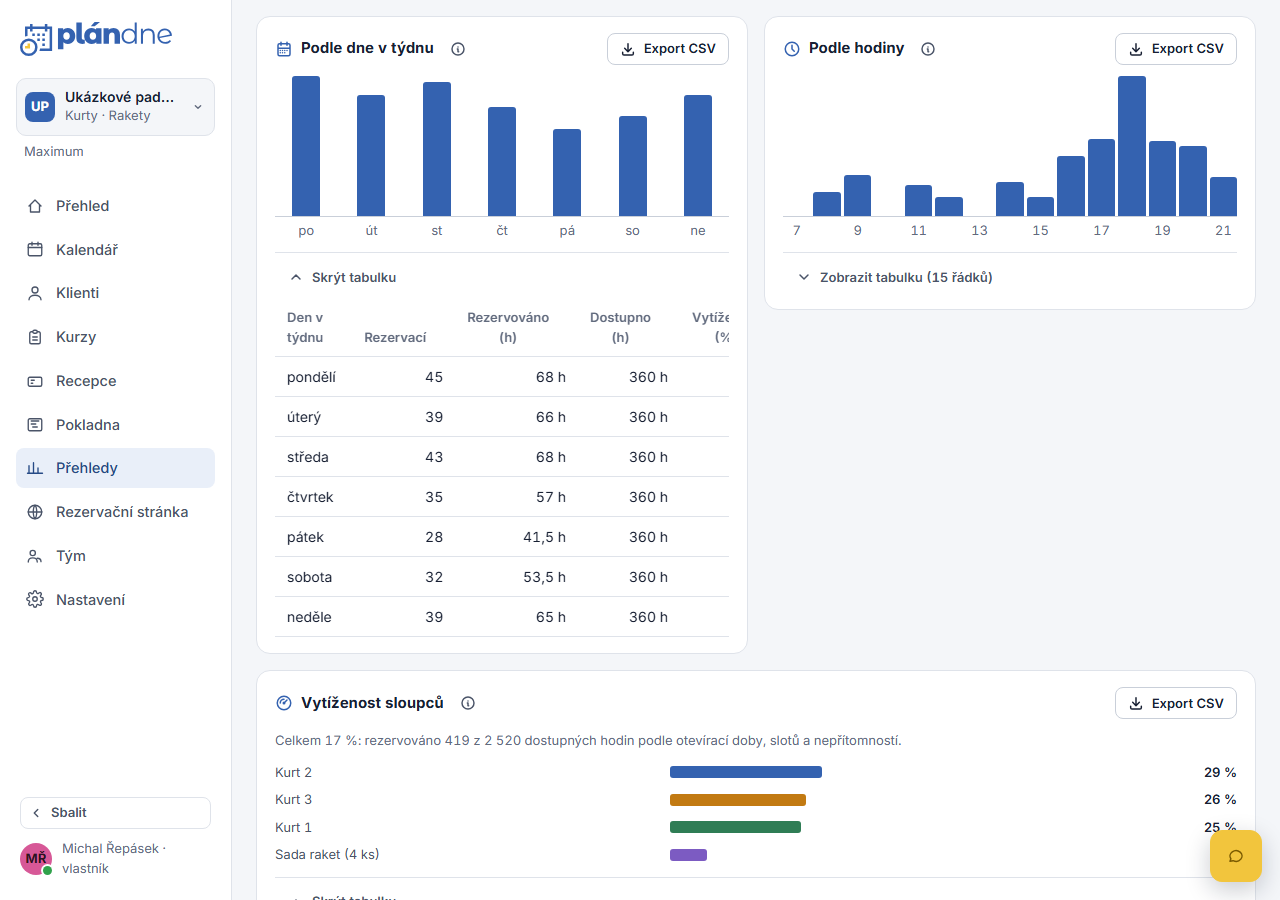Click the info icon beside Vytíženost sloupců
Viewport: 1280px width, 900px height.
pyautogui.click(x=468, y=703)
